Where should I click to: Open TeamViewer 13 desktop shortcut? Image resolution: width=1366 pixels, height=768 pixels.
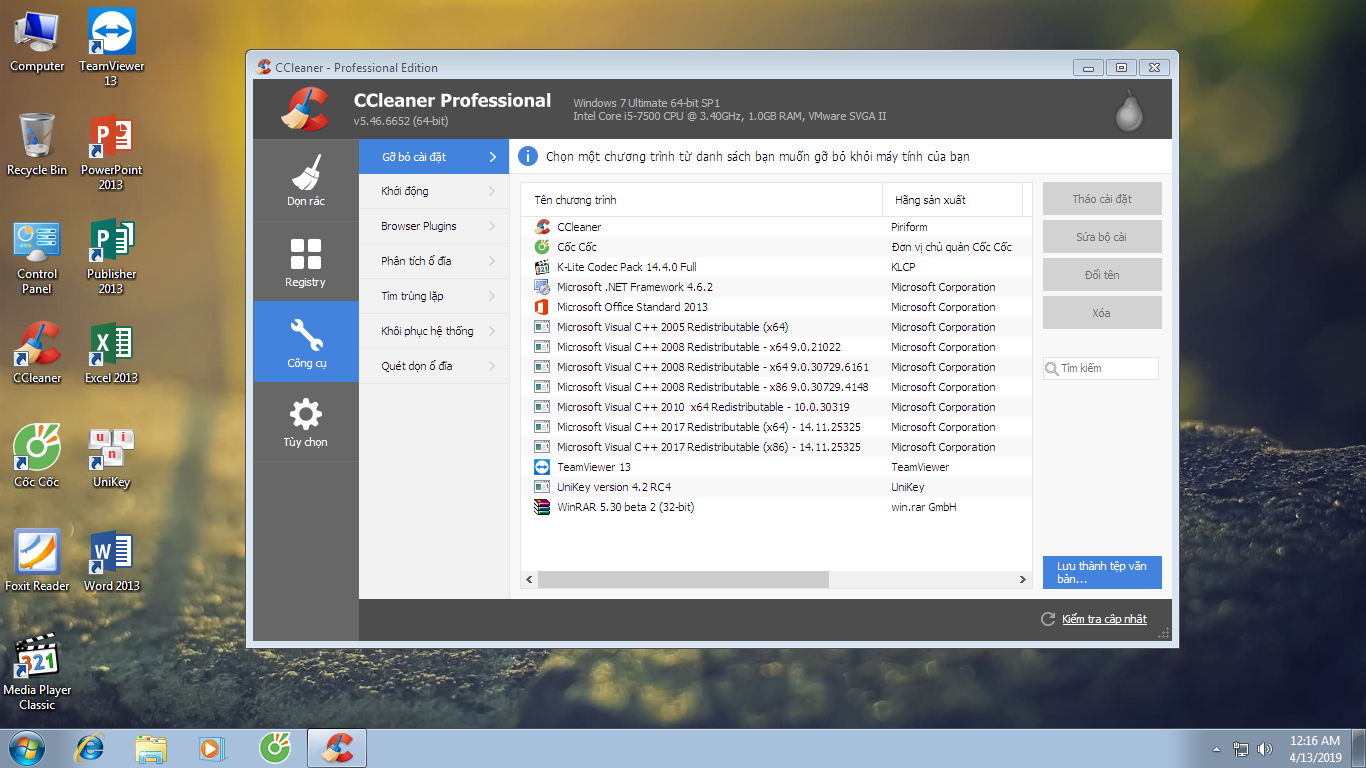(111, 47)
